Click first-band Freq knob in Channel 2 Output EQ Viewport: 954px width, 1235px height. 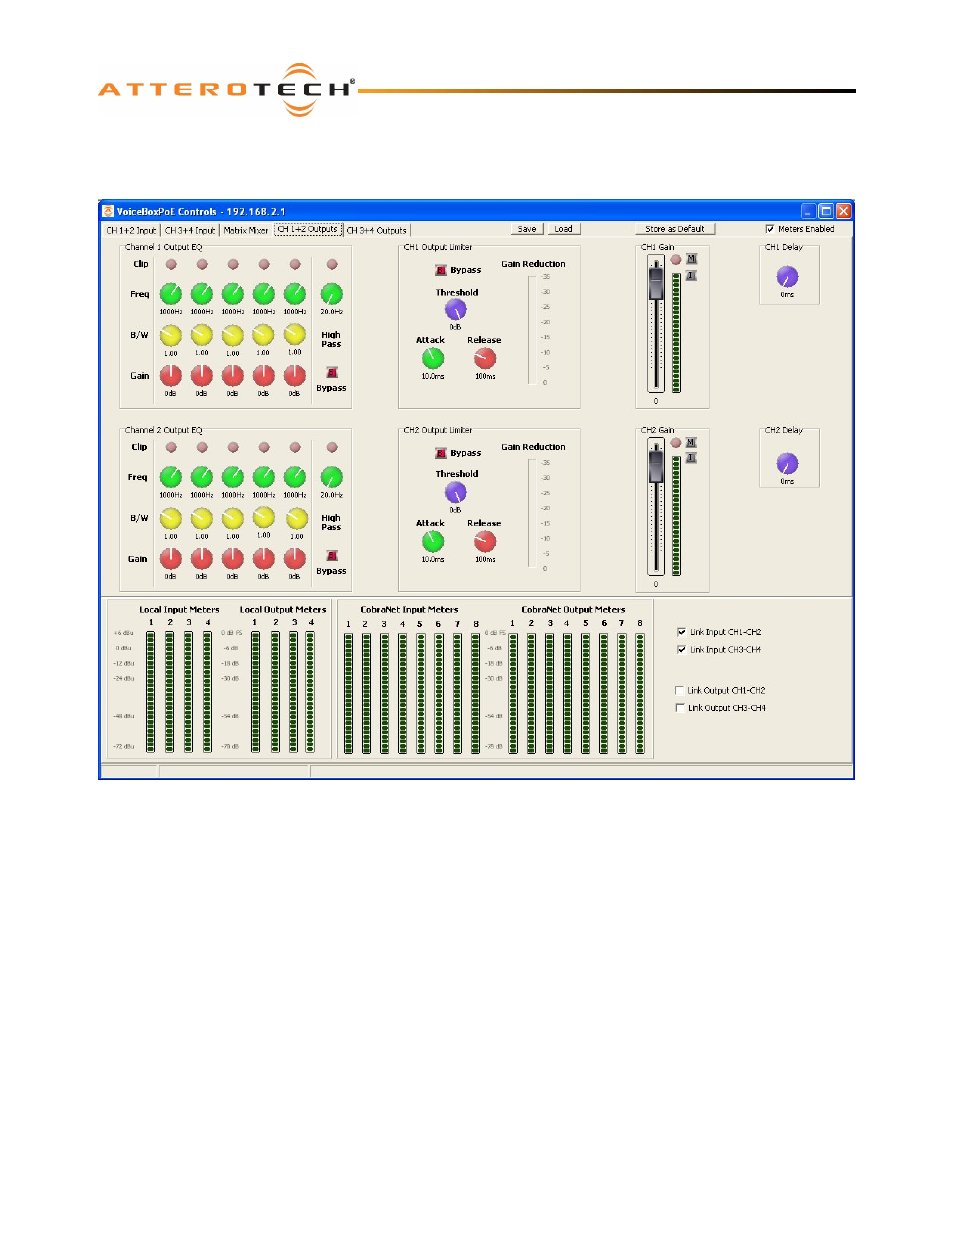(x=171, y=477)
